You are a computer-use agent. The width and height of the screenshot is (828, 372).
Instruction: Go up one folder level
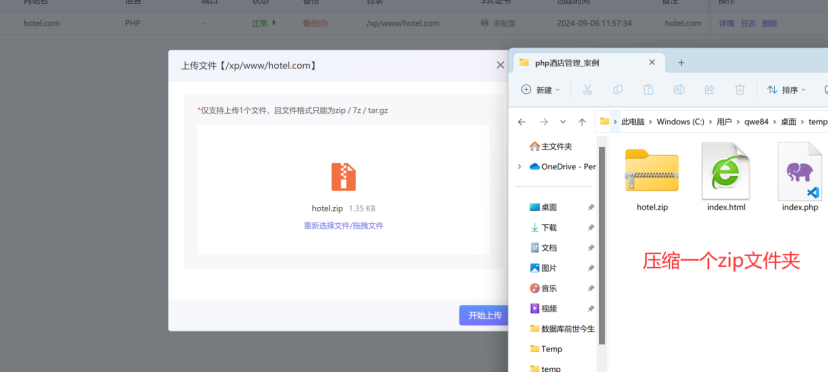click(582, 122)
